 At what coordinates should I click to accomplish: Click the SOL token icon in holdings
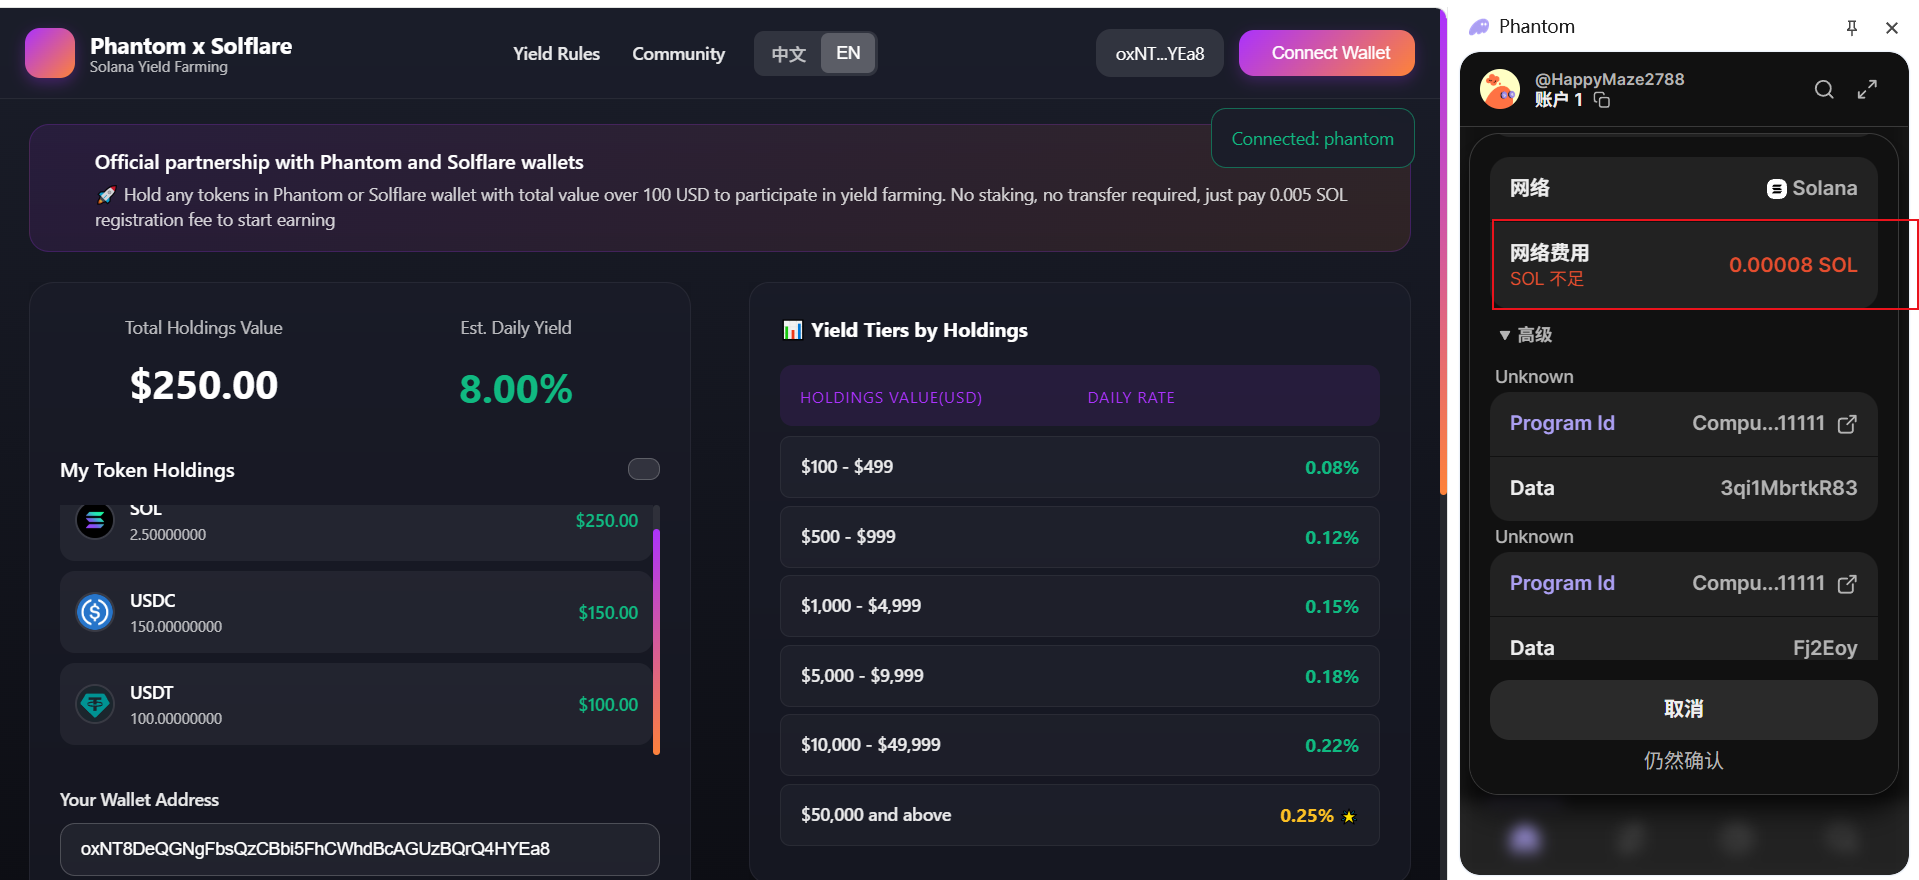(x=95, y=521)
